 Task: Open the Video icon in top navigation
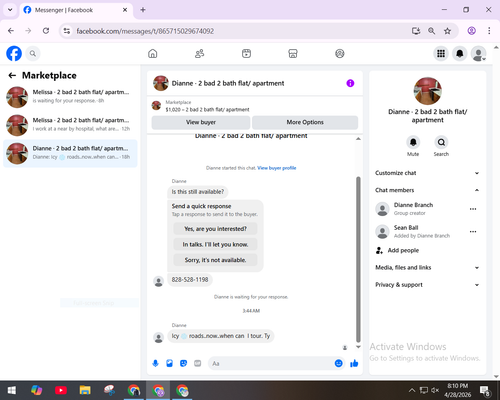[246, 53]
